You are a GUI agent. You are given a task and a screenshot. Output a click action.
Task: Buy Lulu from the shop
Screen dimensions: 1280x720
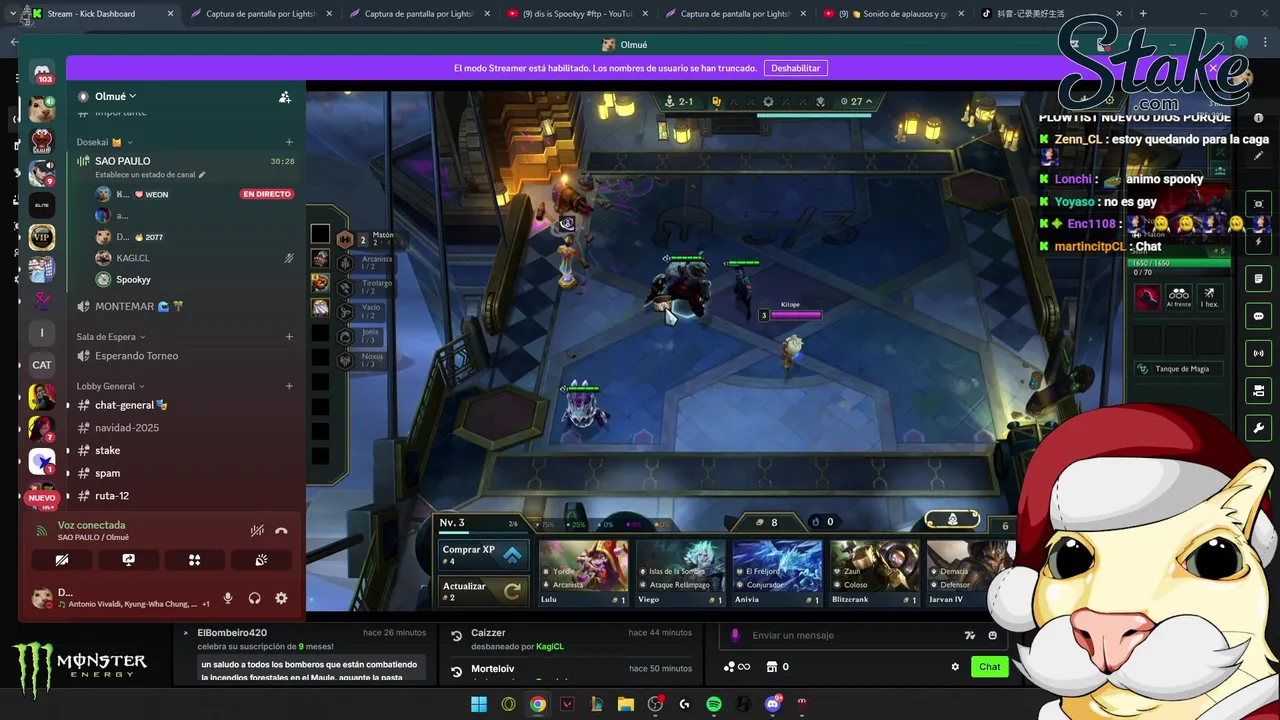[x=583, y=572]
